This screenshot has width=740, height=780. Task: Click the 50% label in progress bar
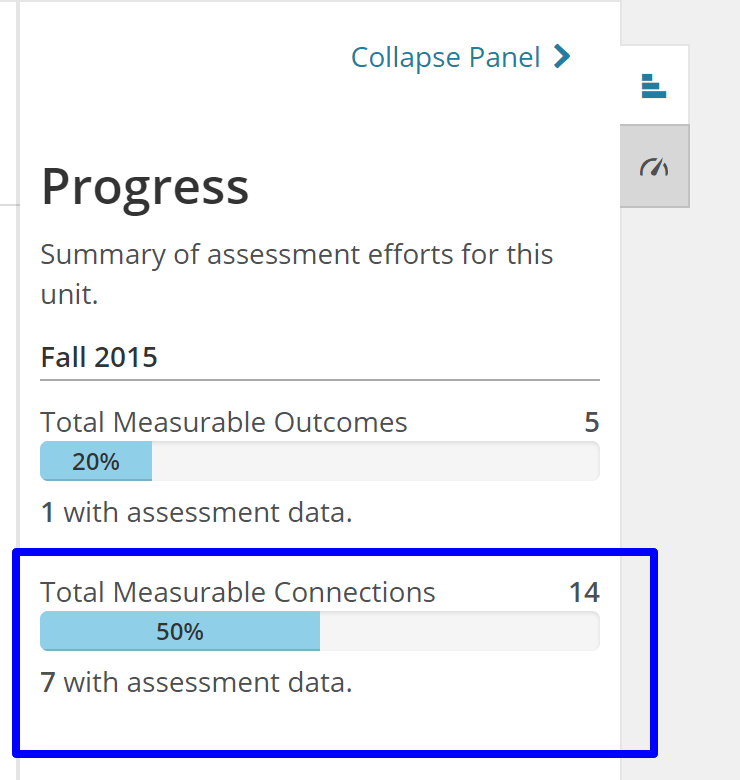pos(180,632)
